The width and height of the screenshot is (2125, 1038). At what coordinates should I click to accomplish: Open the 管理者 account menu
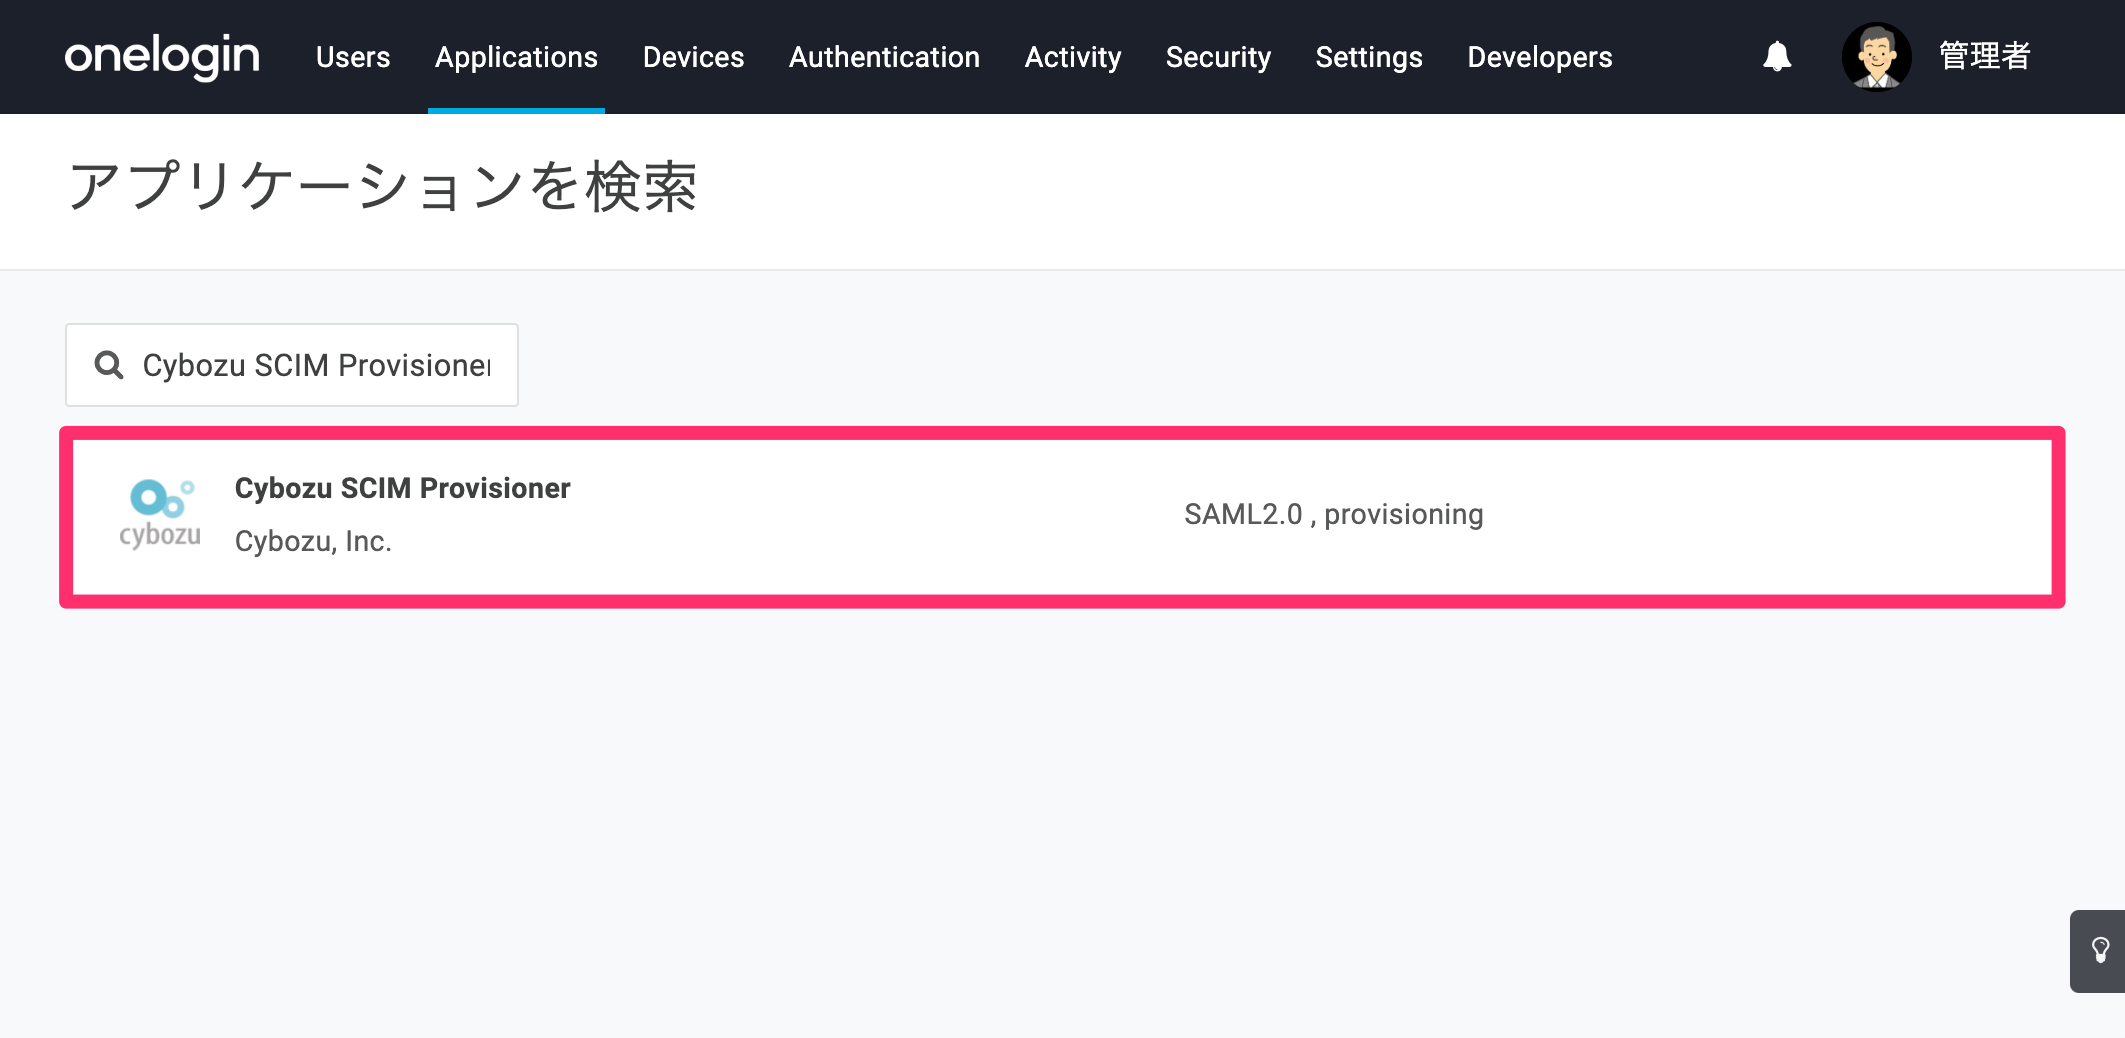pos(1985,56)
